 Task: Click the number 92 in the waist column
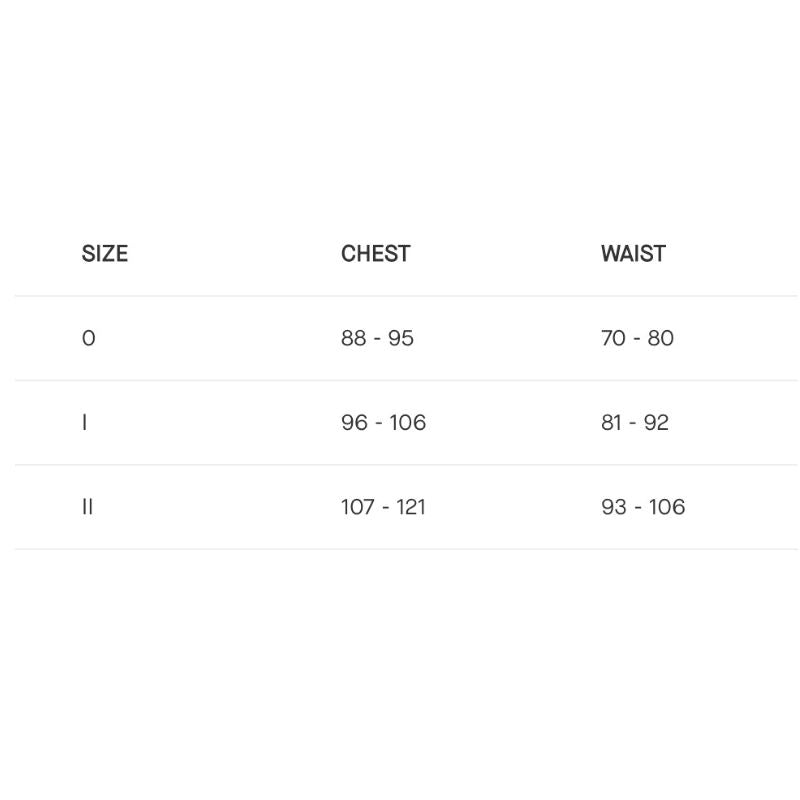coord(656,423)
